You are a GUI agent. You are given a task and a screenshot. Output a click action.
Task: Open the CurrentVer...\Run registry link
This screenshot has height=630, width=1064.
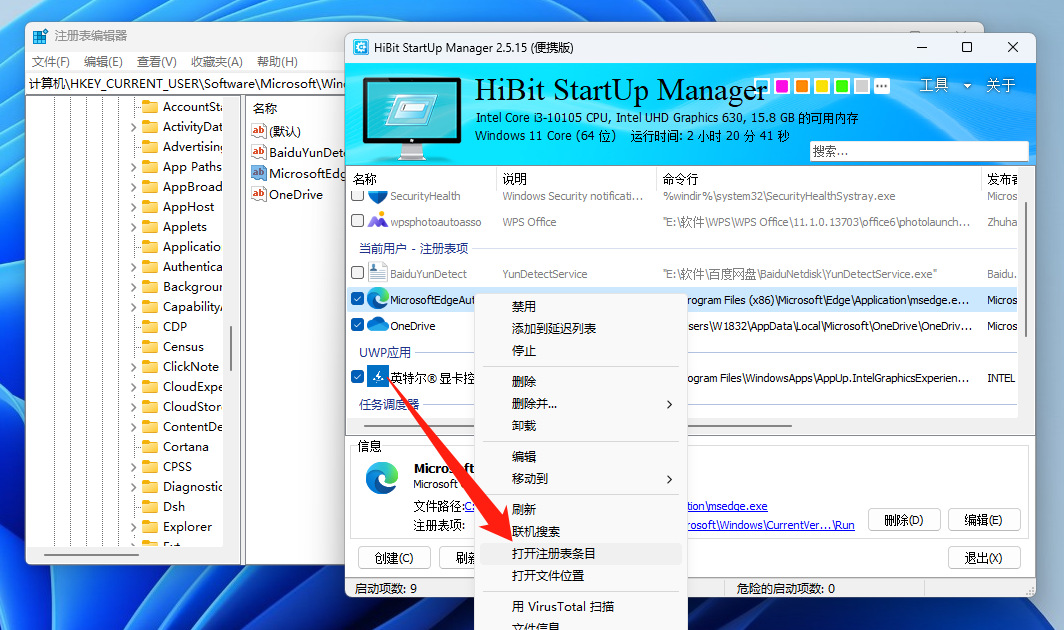click(x=771, y=525)
